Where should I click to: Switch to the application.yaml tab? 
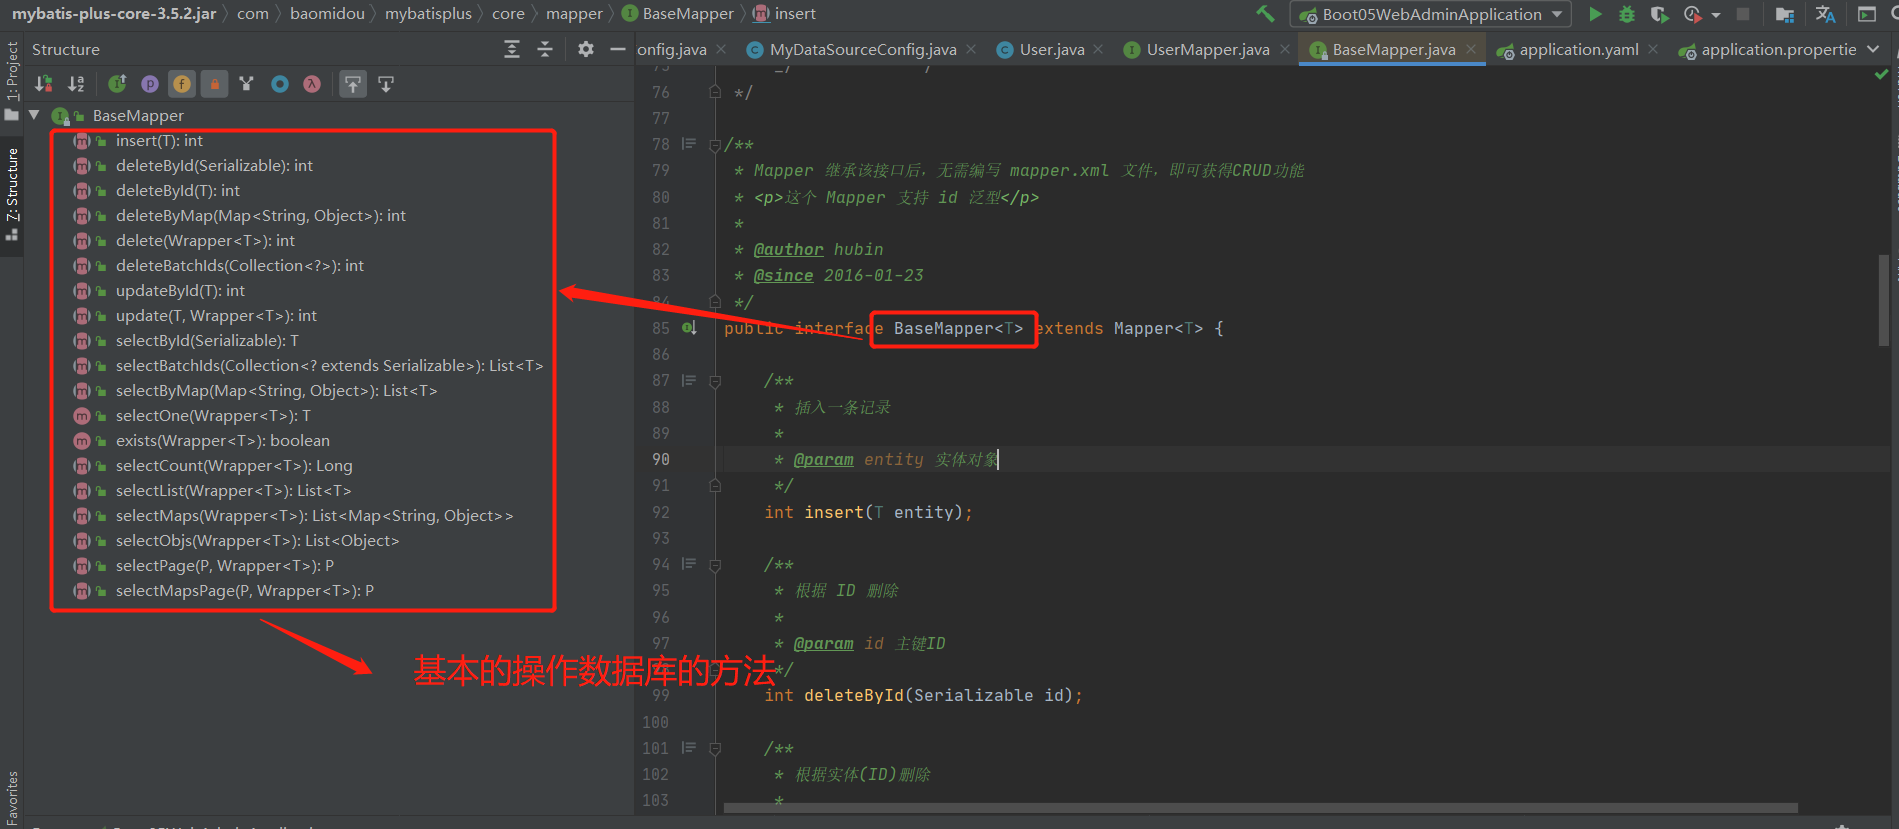tap(1578, 50)
